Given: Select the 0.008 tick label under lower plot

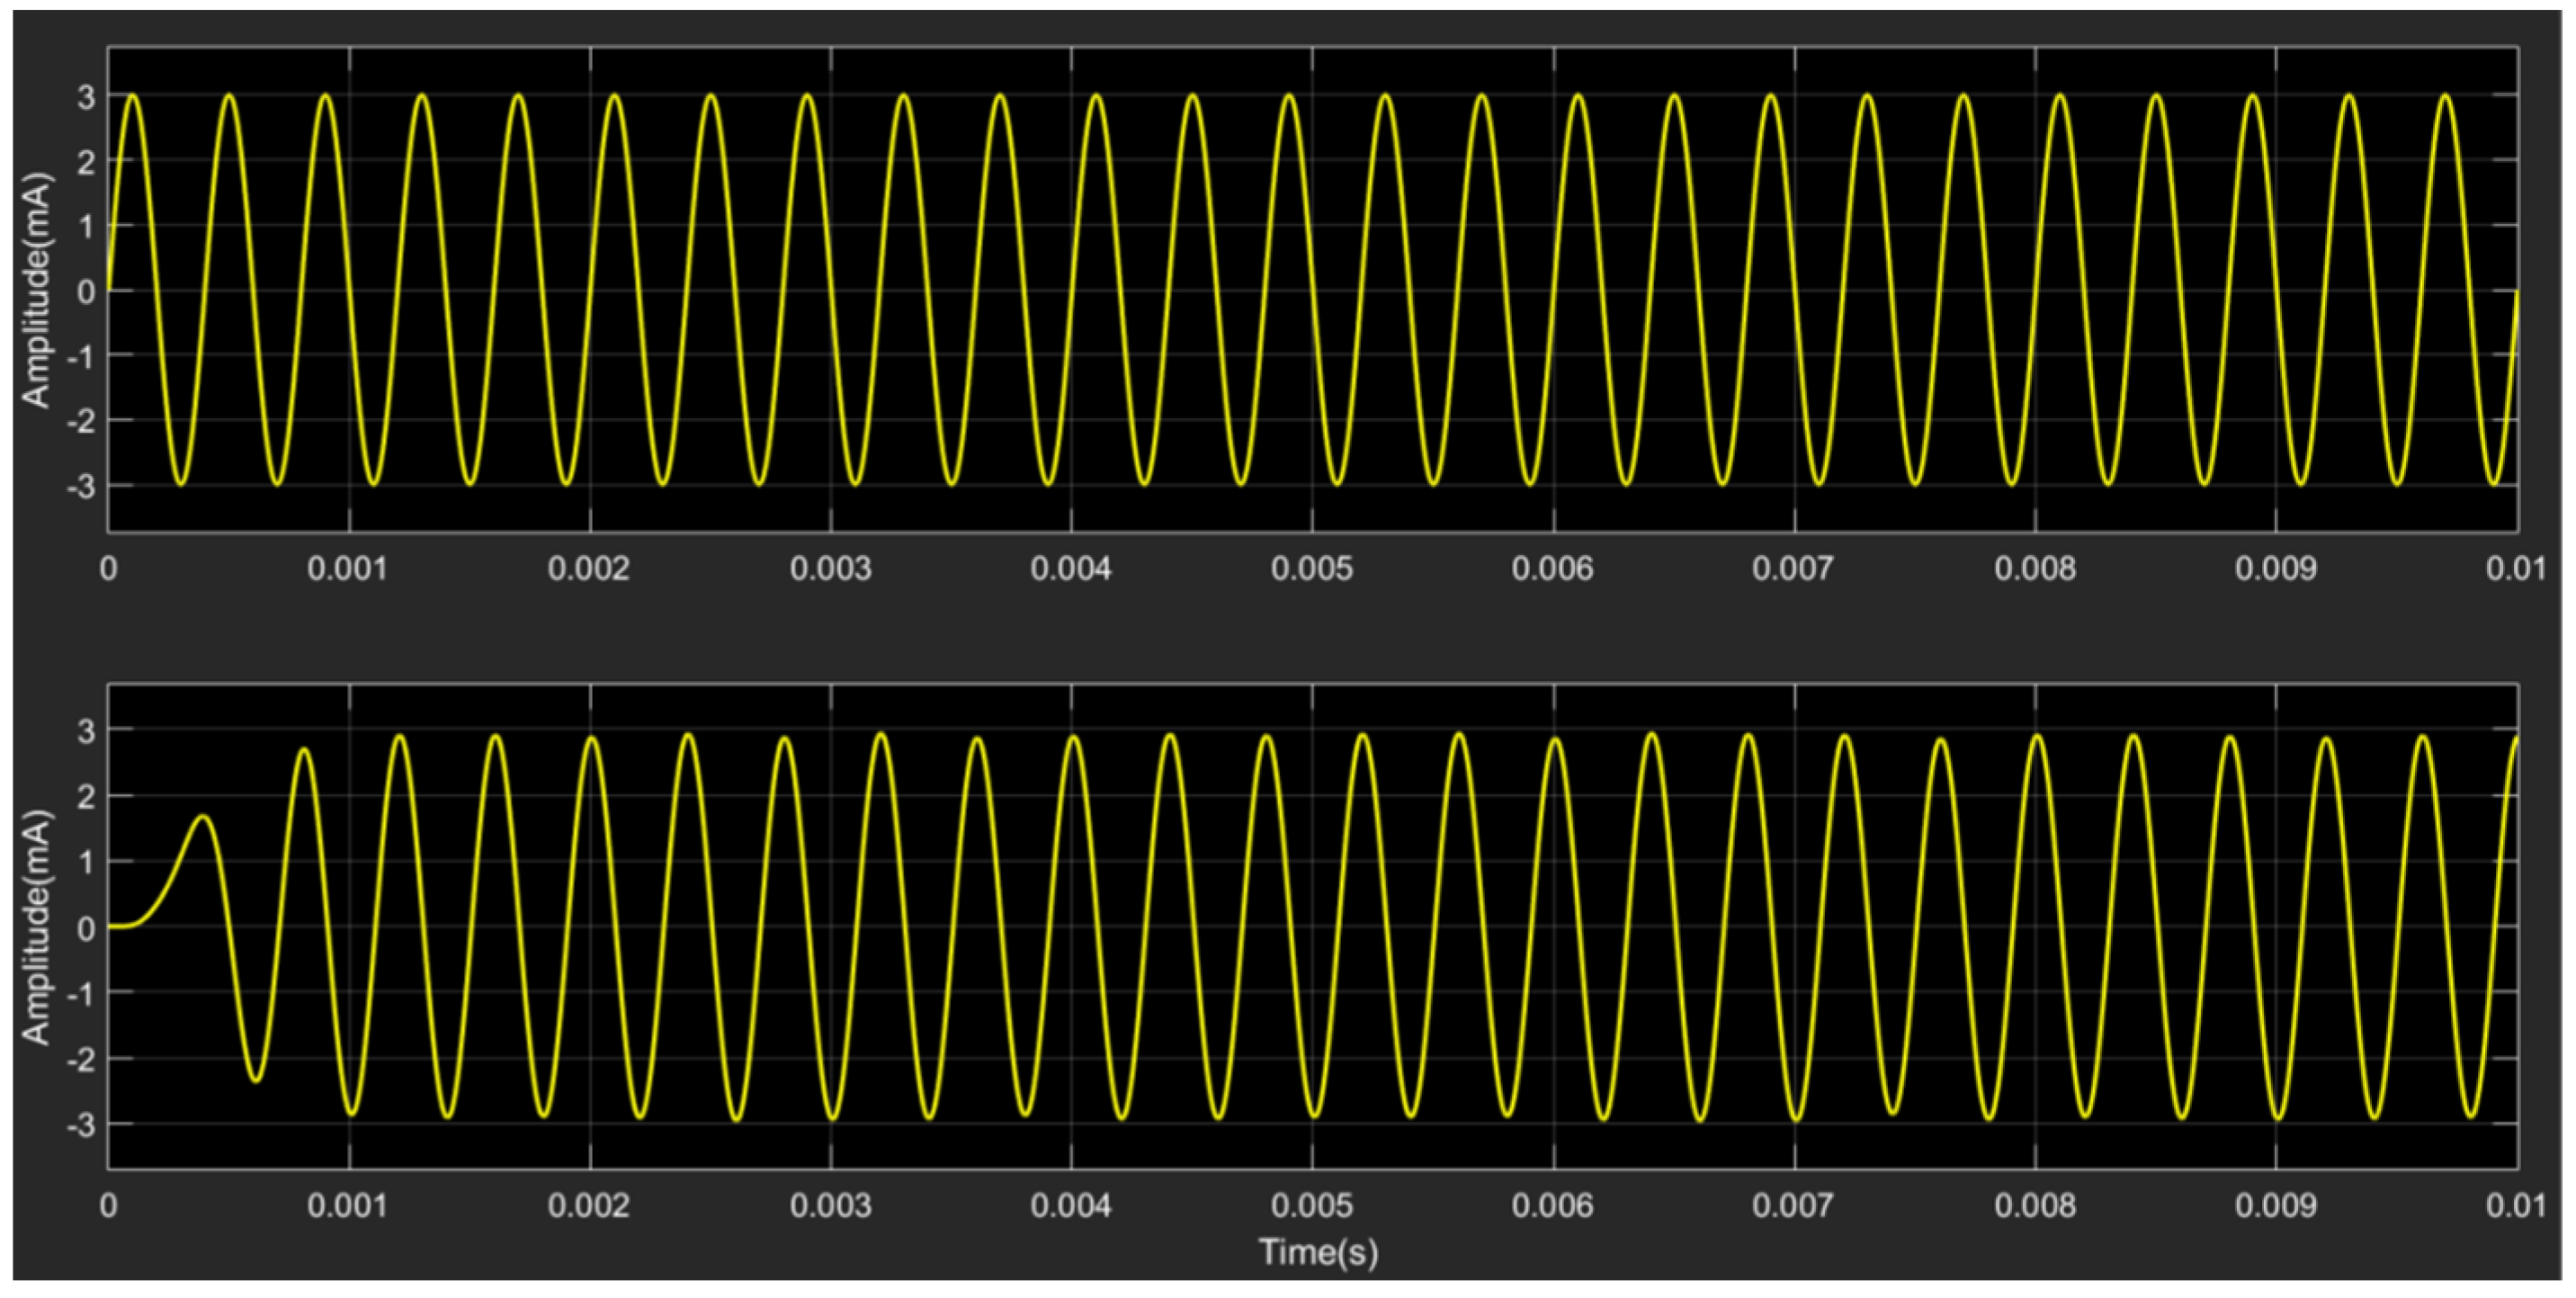Looking at the screenshot, I should (x=2035, y=1206).
